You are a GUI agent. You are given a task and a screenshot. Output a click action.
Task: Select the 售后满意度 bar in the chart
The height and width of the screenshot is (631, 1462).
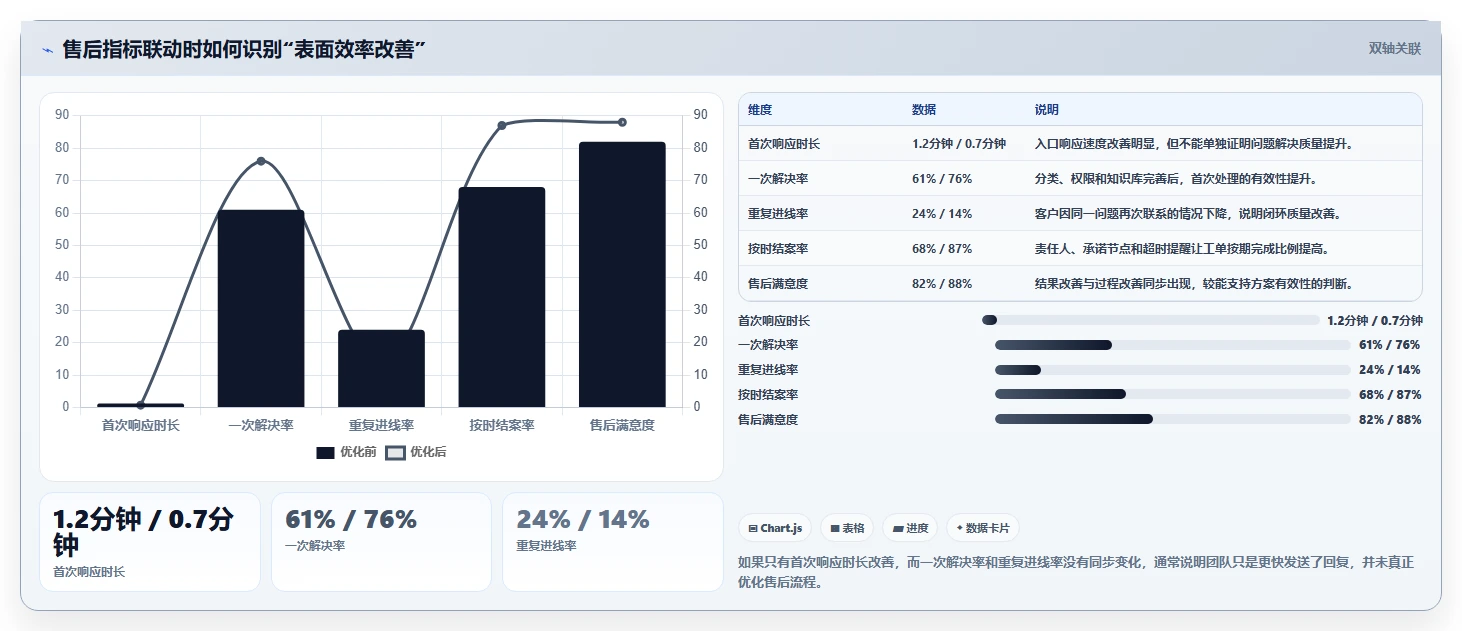pyautogui.click(x=622, y=274)
